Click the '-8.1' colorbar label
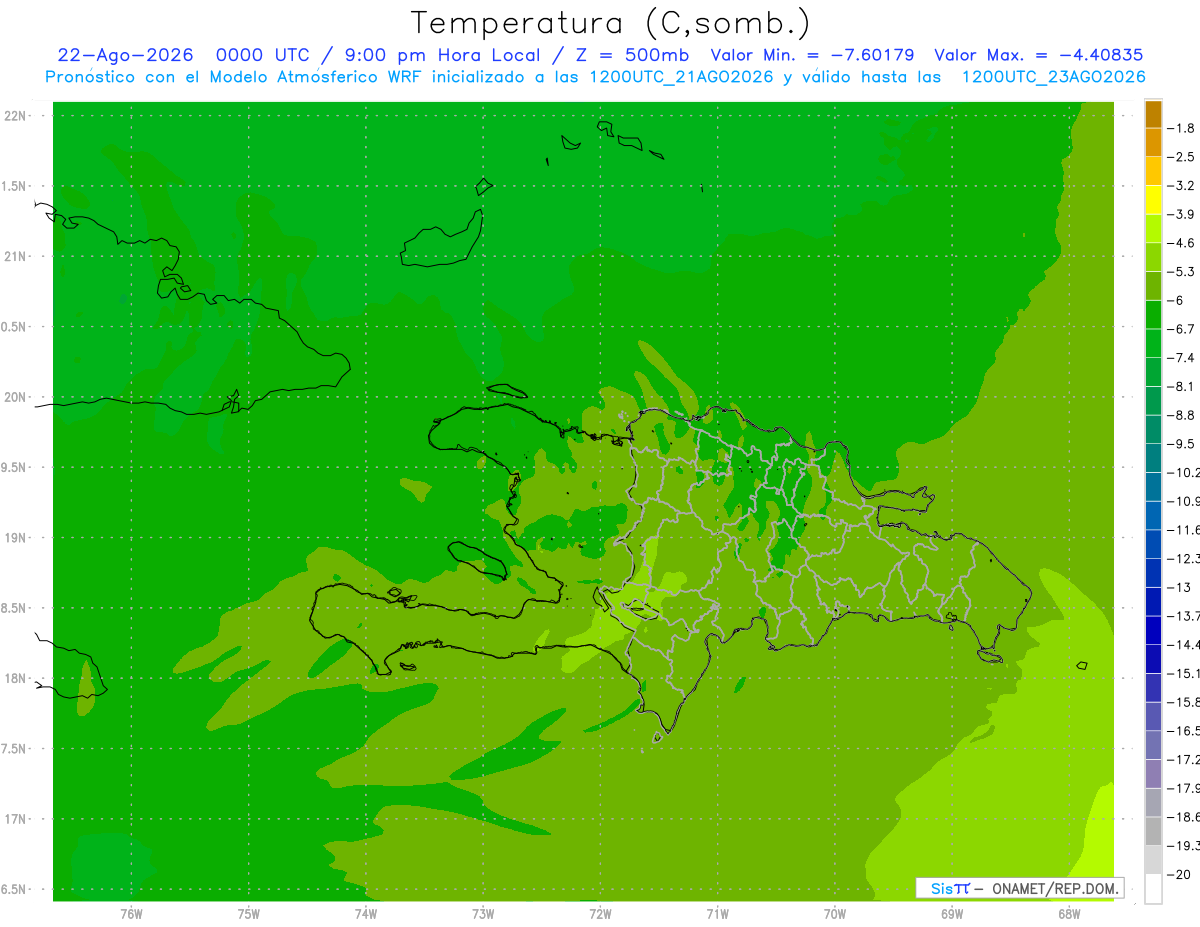Screen dimensions: 1200x927 (x=1182, y=386)
